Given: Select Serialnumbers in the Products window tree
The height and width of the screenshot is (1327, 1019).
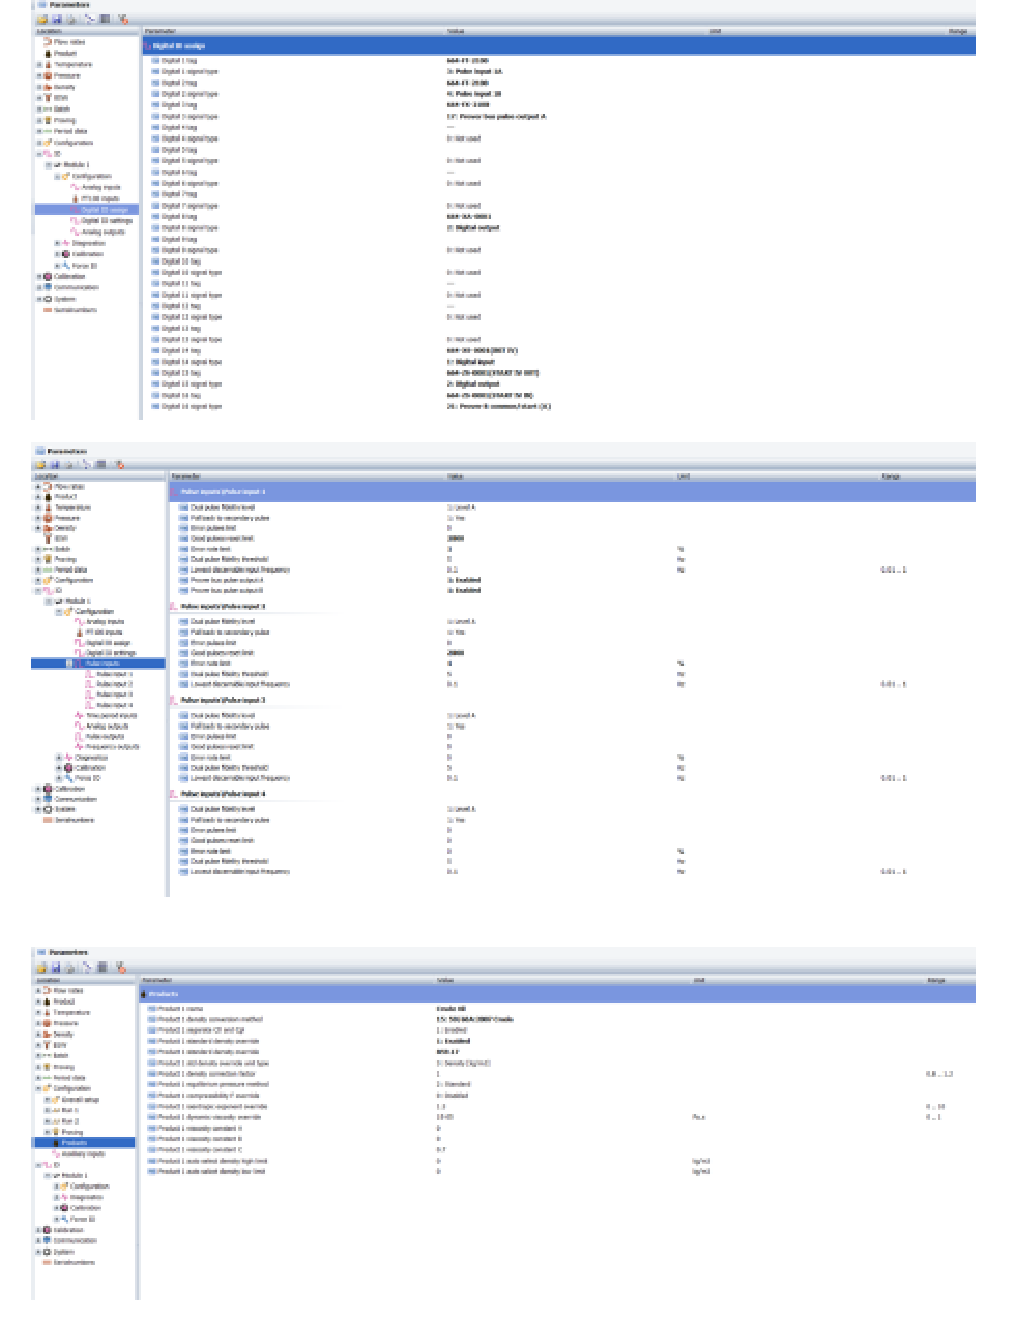Looking at the screenshot, I should click(x=74, y=1263).
